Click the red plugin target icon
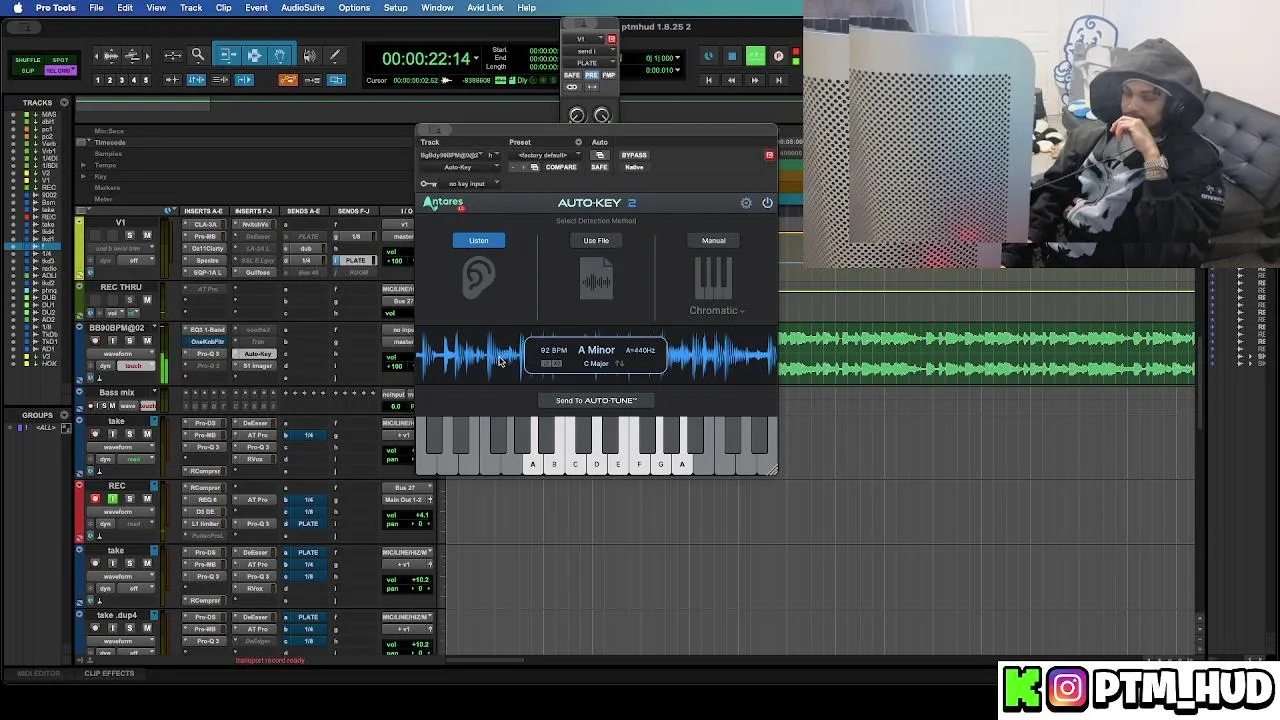1280x720 pixels. [769, 155]
